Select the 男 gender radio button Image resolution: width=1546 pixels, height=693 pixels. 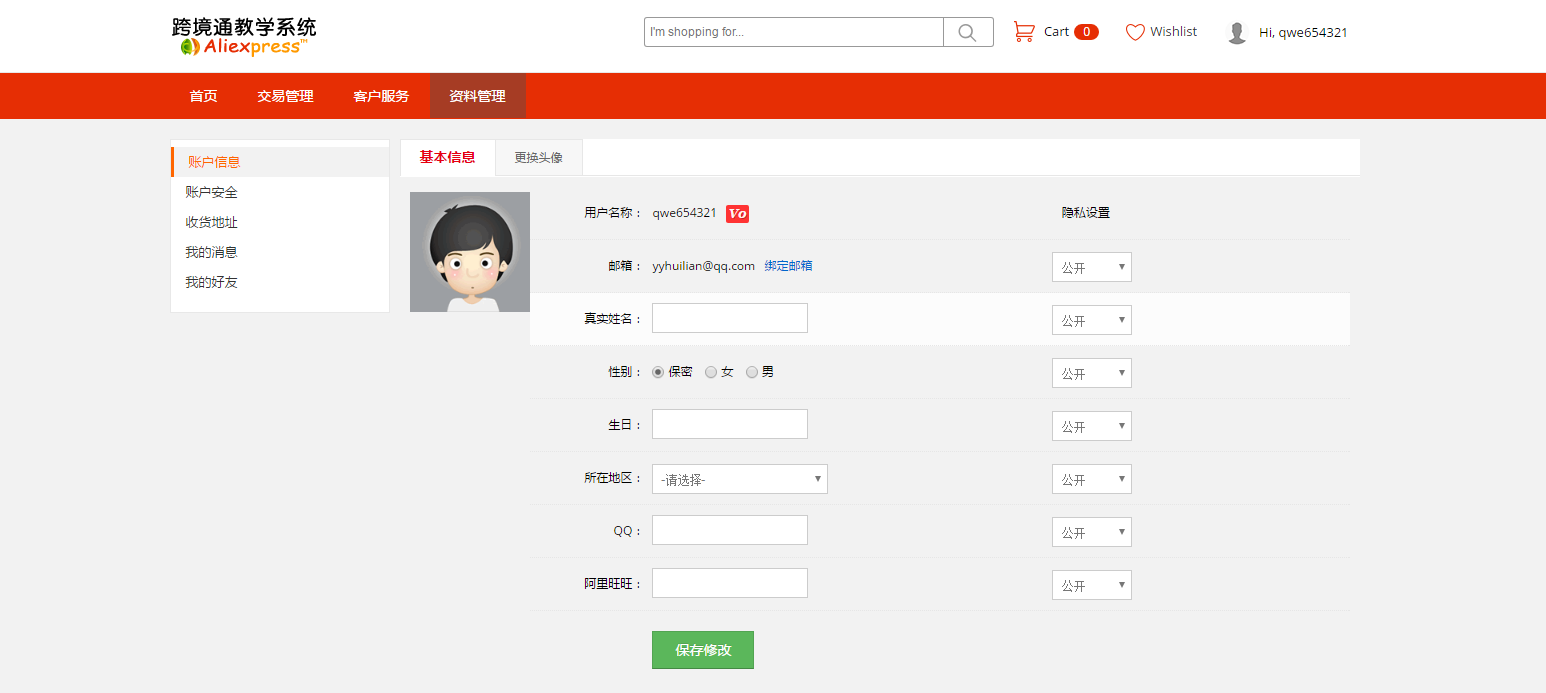coord(752,372)
